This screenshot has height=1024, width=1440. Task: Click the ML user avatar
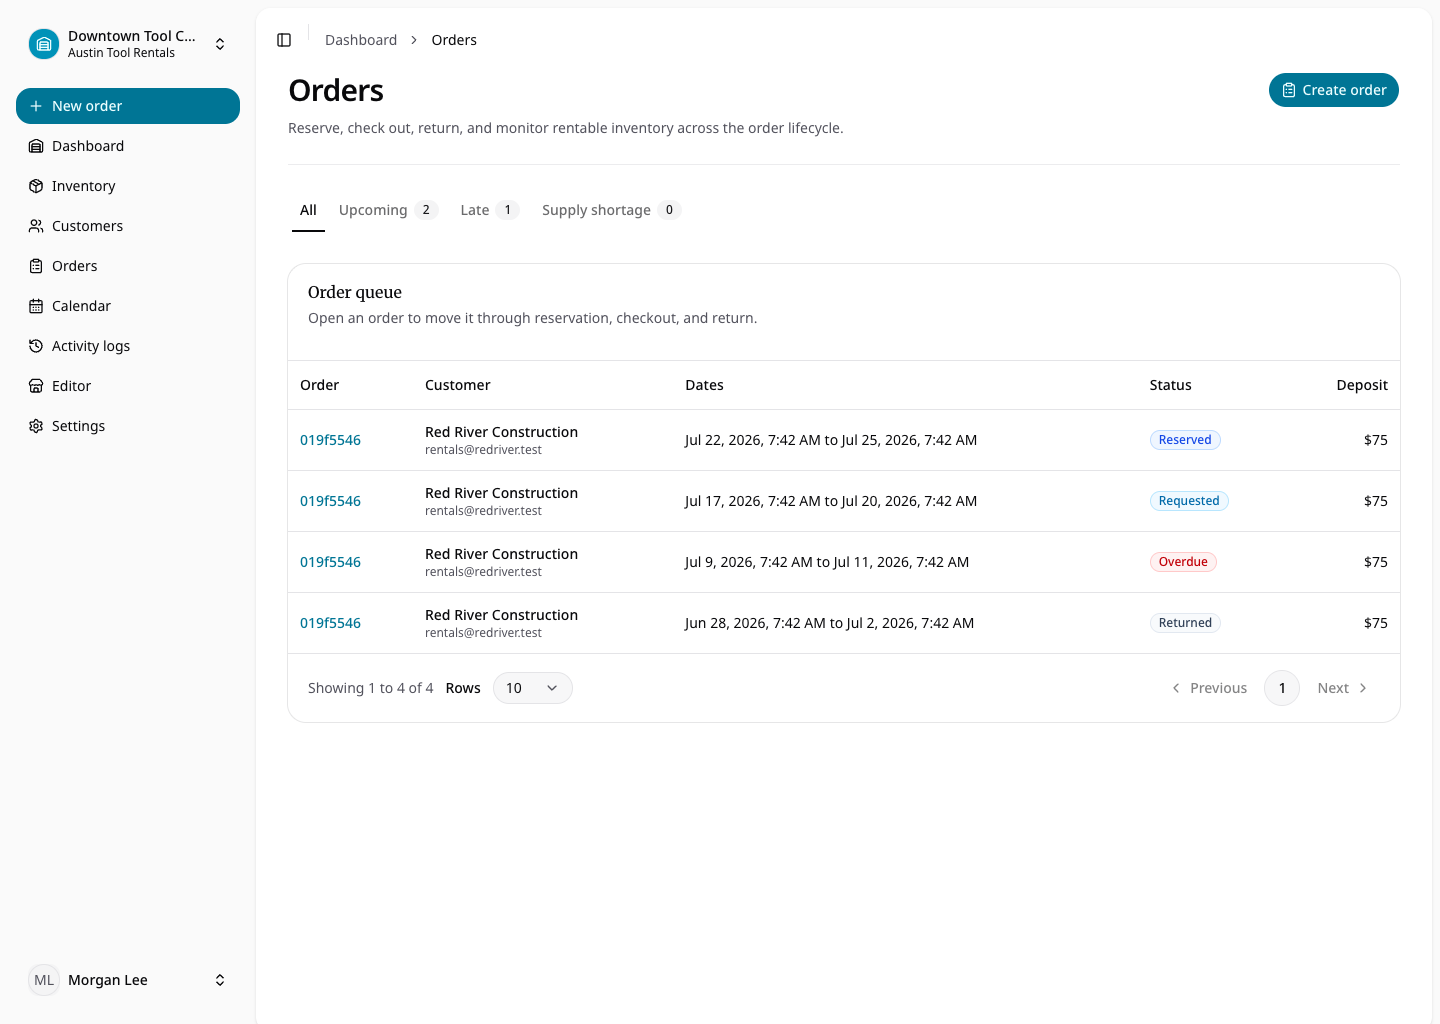click(44, 980)
